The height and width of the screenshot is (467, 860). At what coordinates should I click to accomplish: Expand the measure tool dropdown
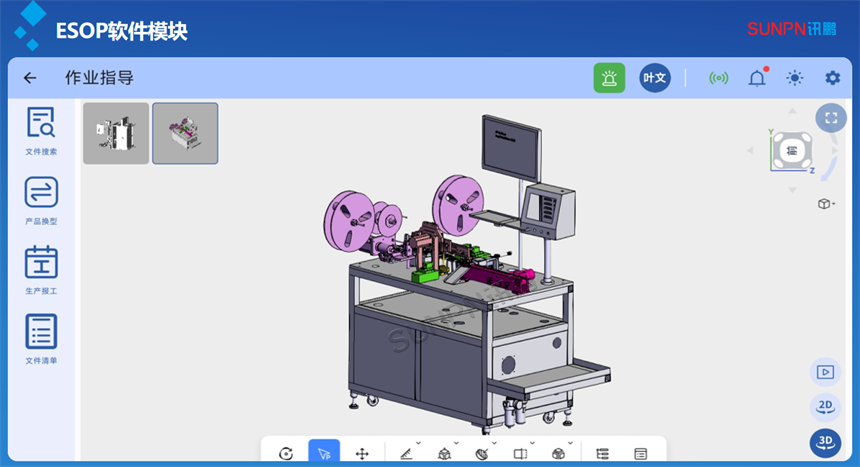pos(417,442)
